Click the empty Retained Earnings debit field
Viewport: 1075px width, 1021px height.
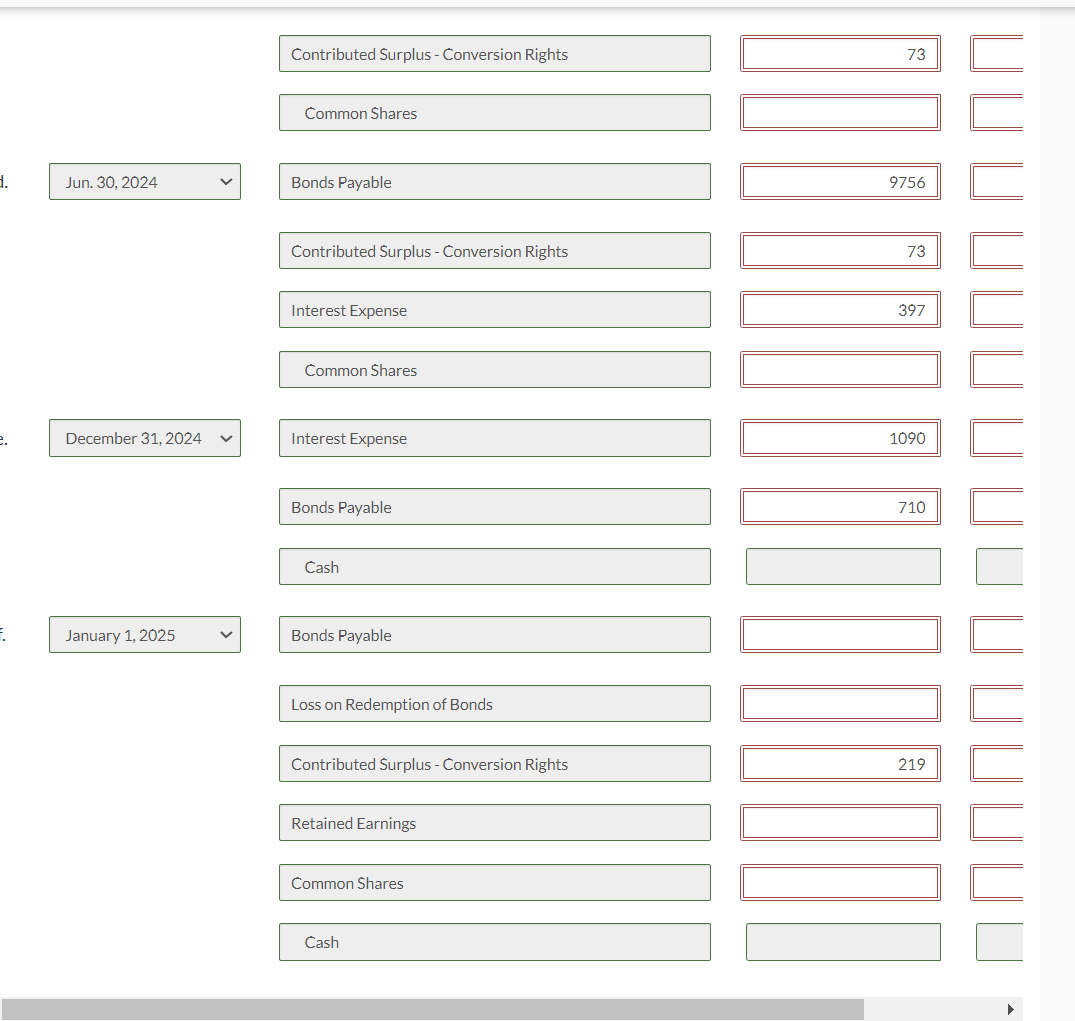point(840,822)
